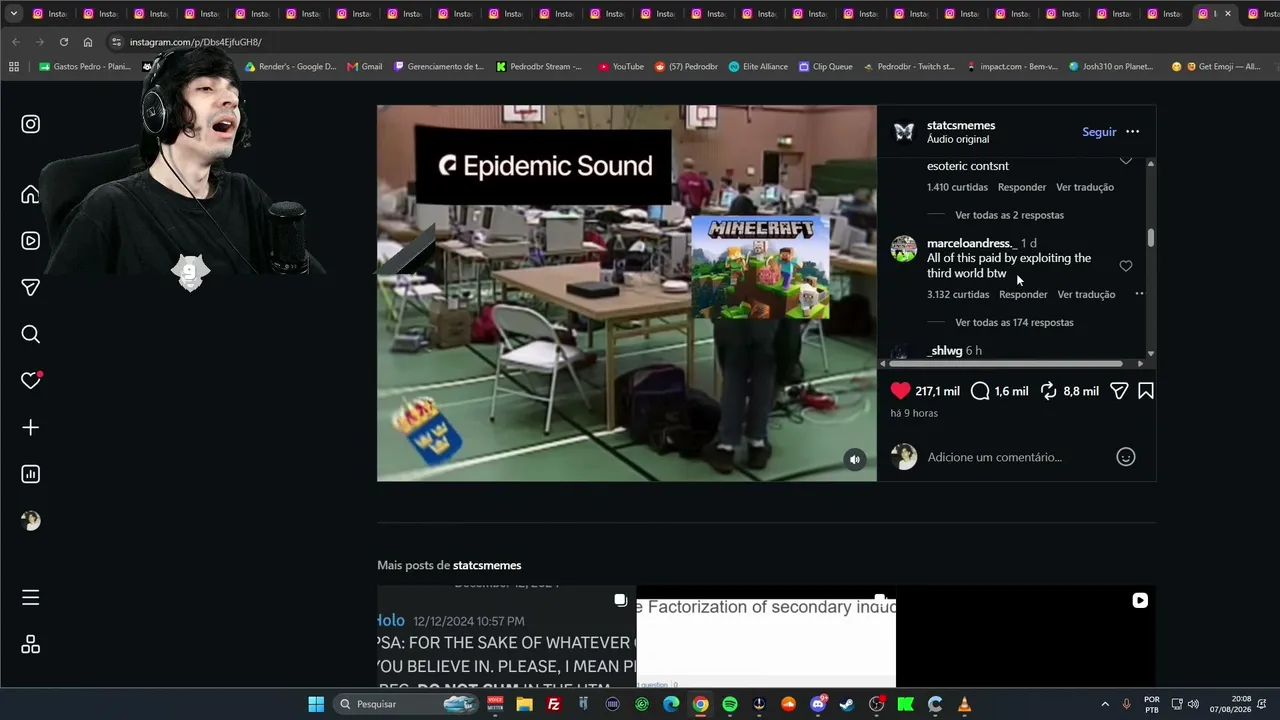Image resolution: width=1280 pixels, height=720 pixels.
Task: Open the 'há 9 horas' post timestamp
Action: coord(914,413)
